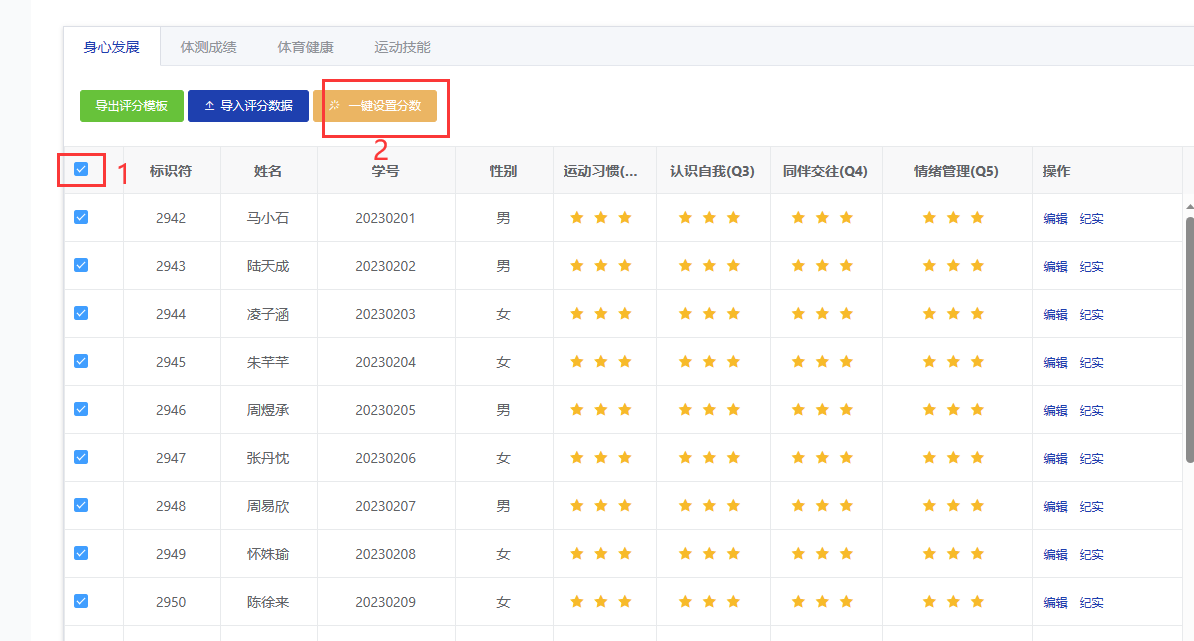Click 编辑 link for 马小石
The height and width of the screenshot is (641, 1194).
(1055, 218)
